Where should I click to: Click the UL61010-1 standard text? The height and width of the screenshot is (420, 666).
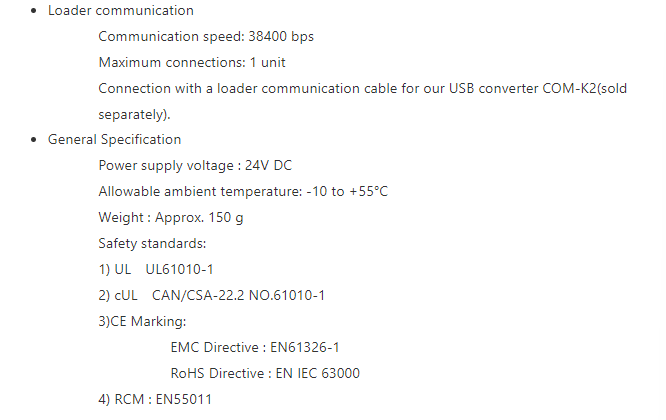tap(179, 269)
